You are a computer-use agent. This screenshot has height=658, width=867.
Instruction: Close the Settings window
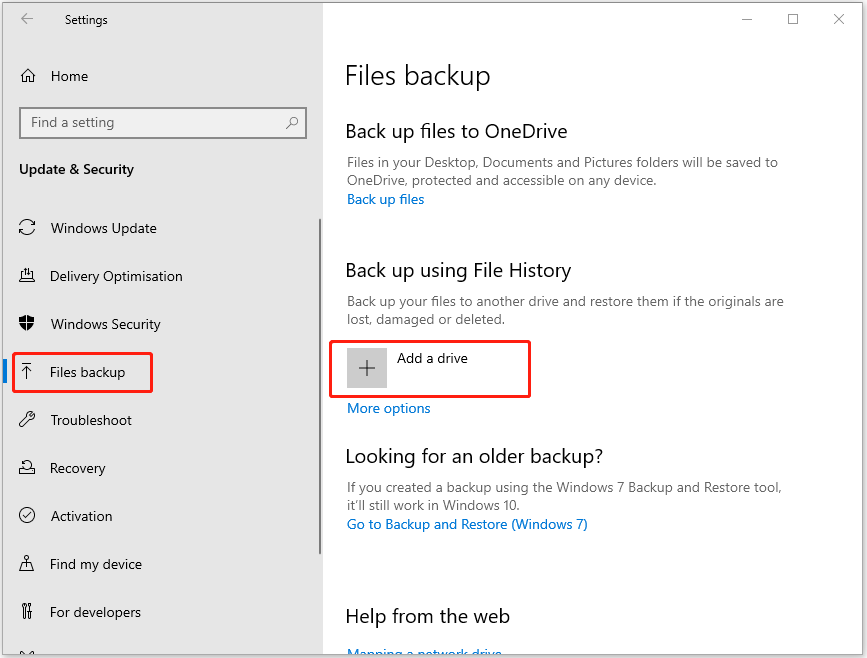tap(839, 19)
